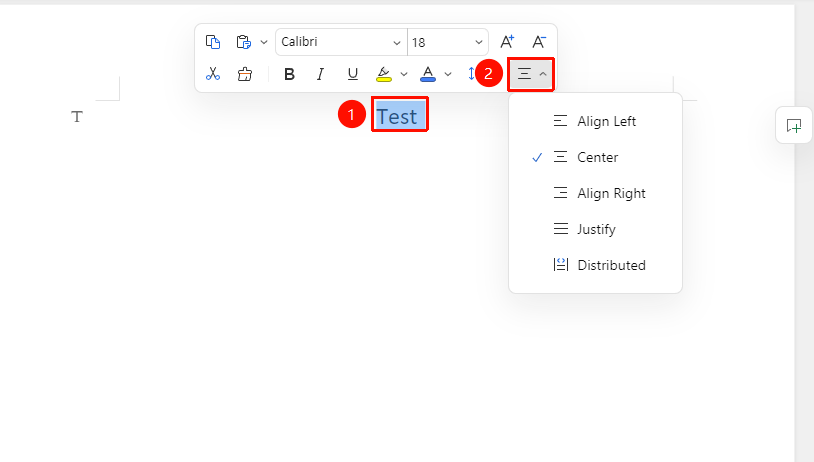Choose Center alignment from the menu
The width and height of the screenshot is (814, 462).
tap(595, 157)
